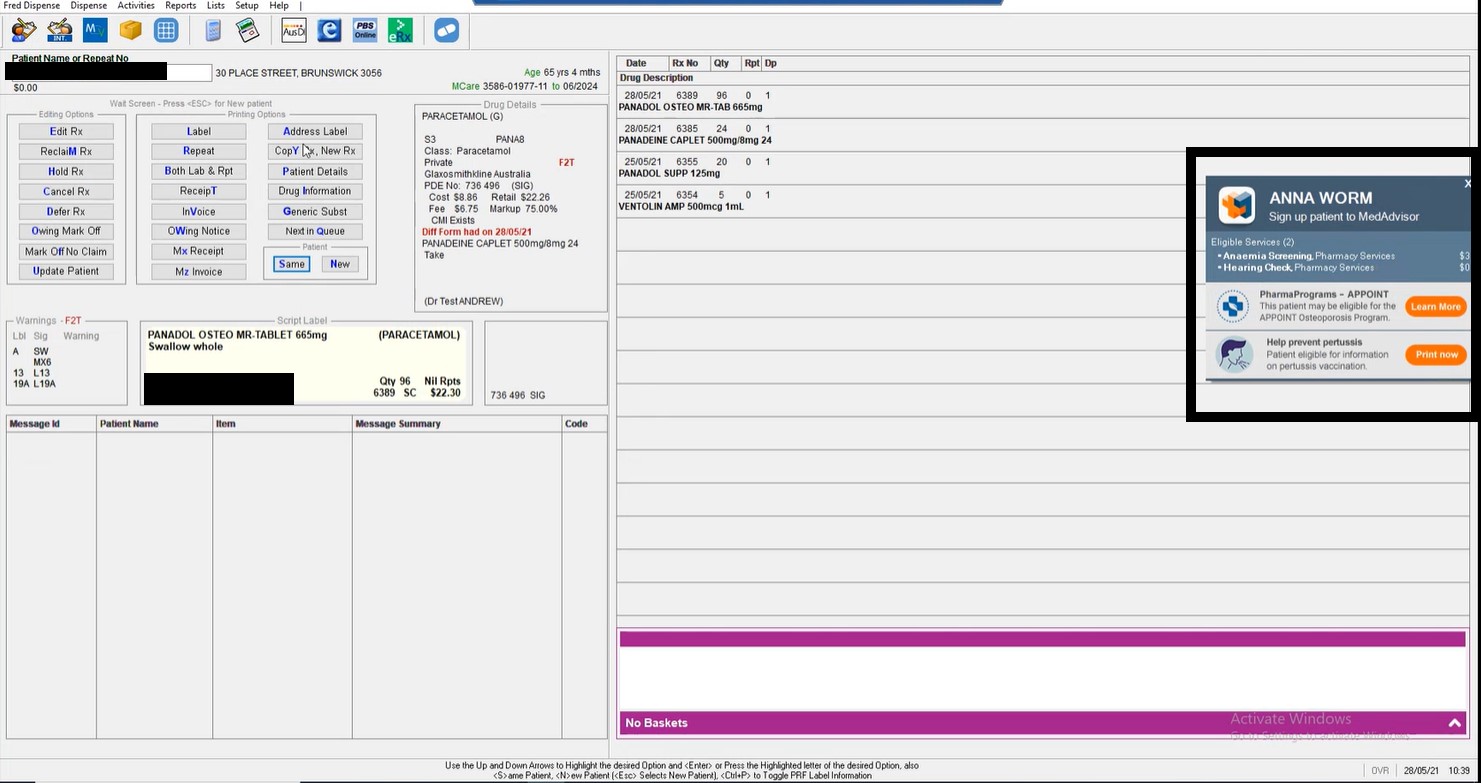The height and width of the screenshot is (783, 1481).
Task: Click the blue pill capsule icon
Action: pos(446,30)
